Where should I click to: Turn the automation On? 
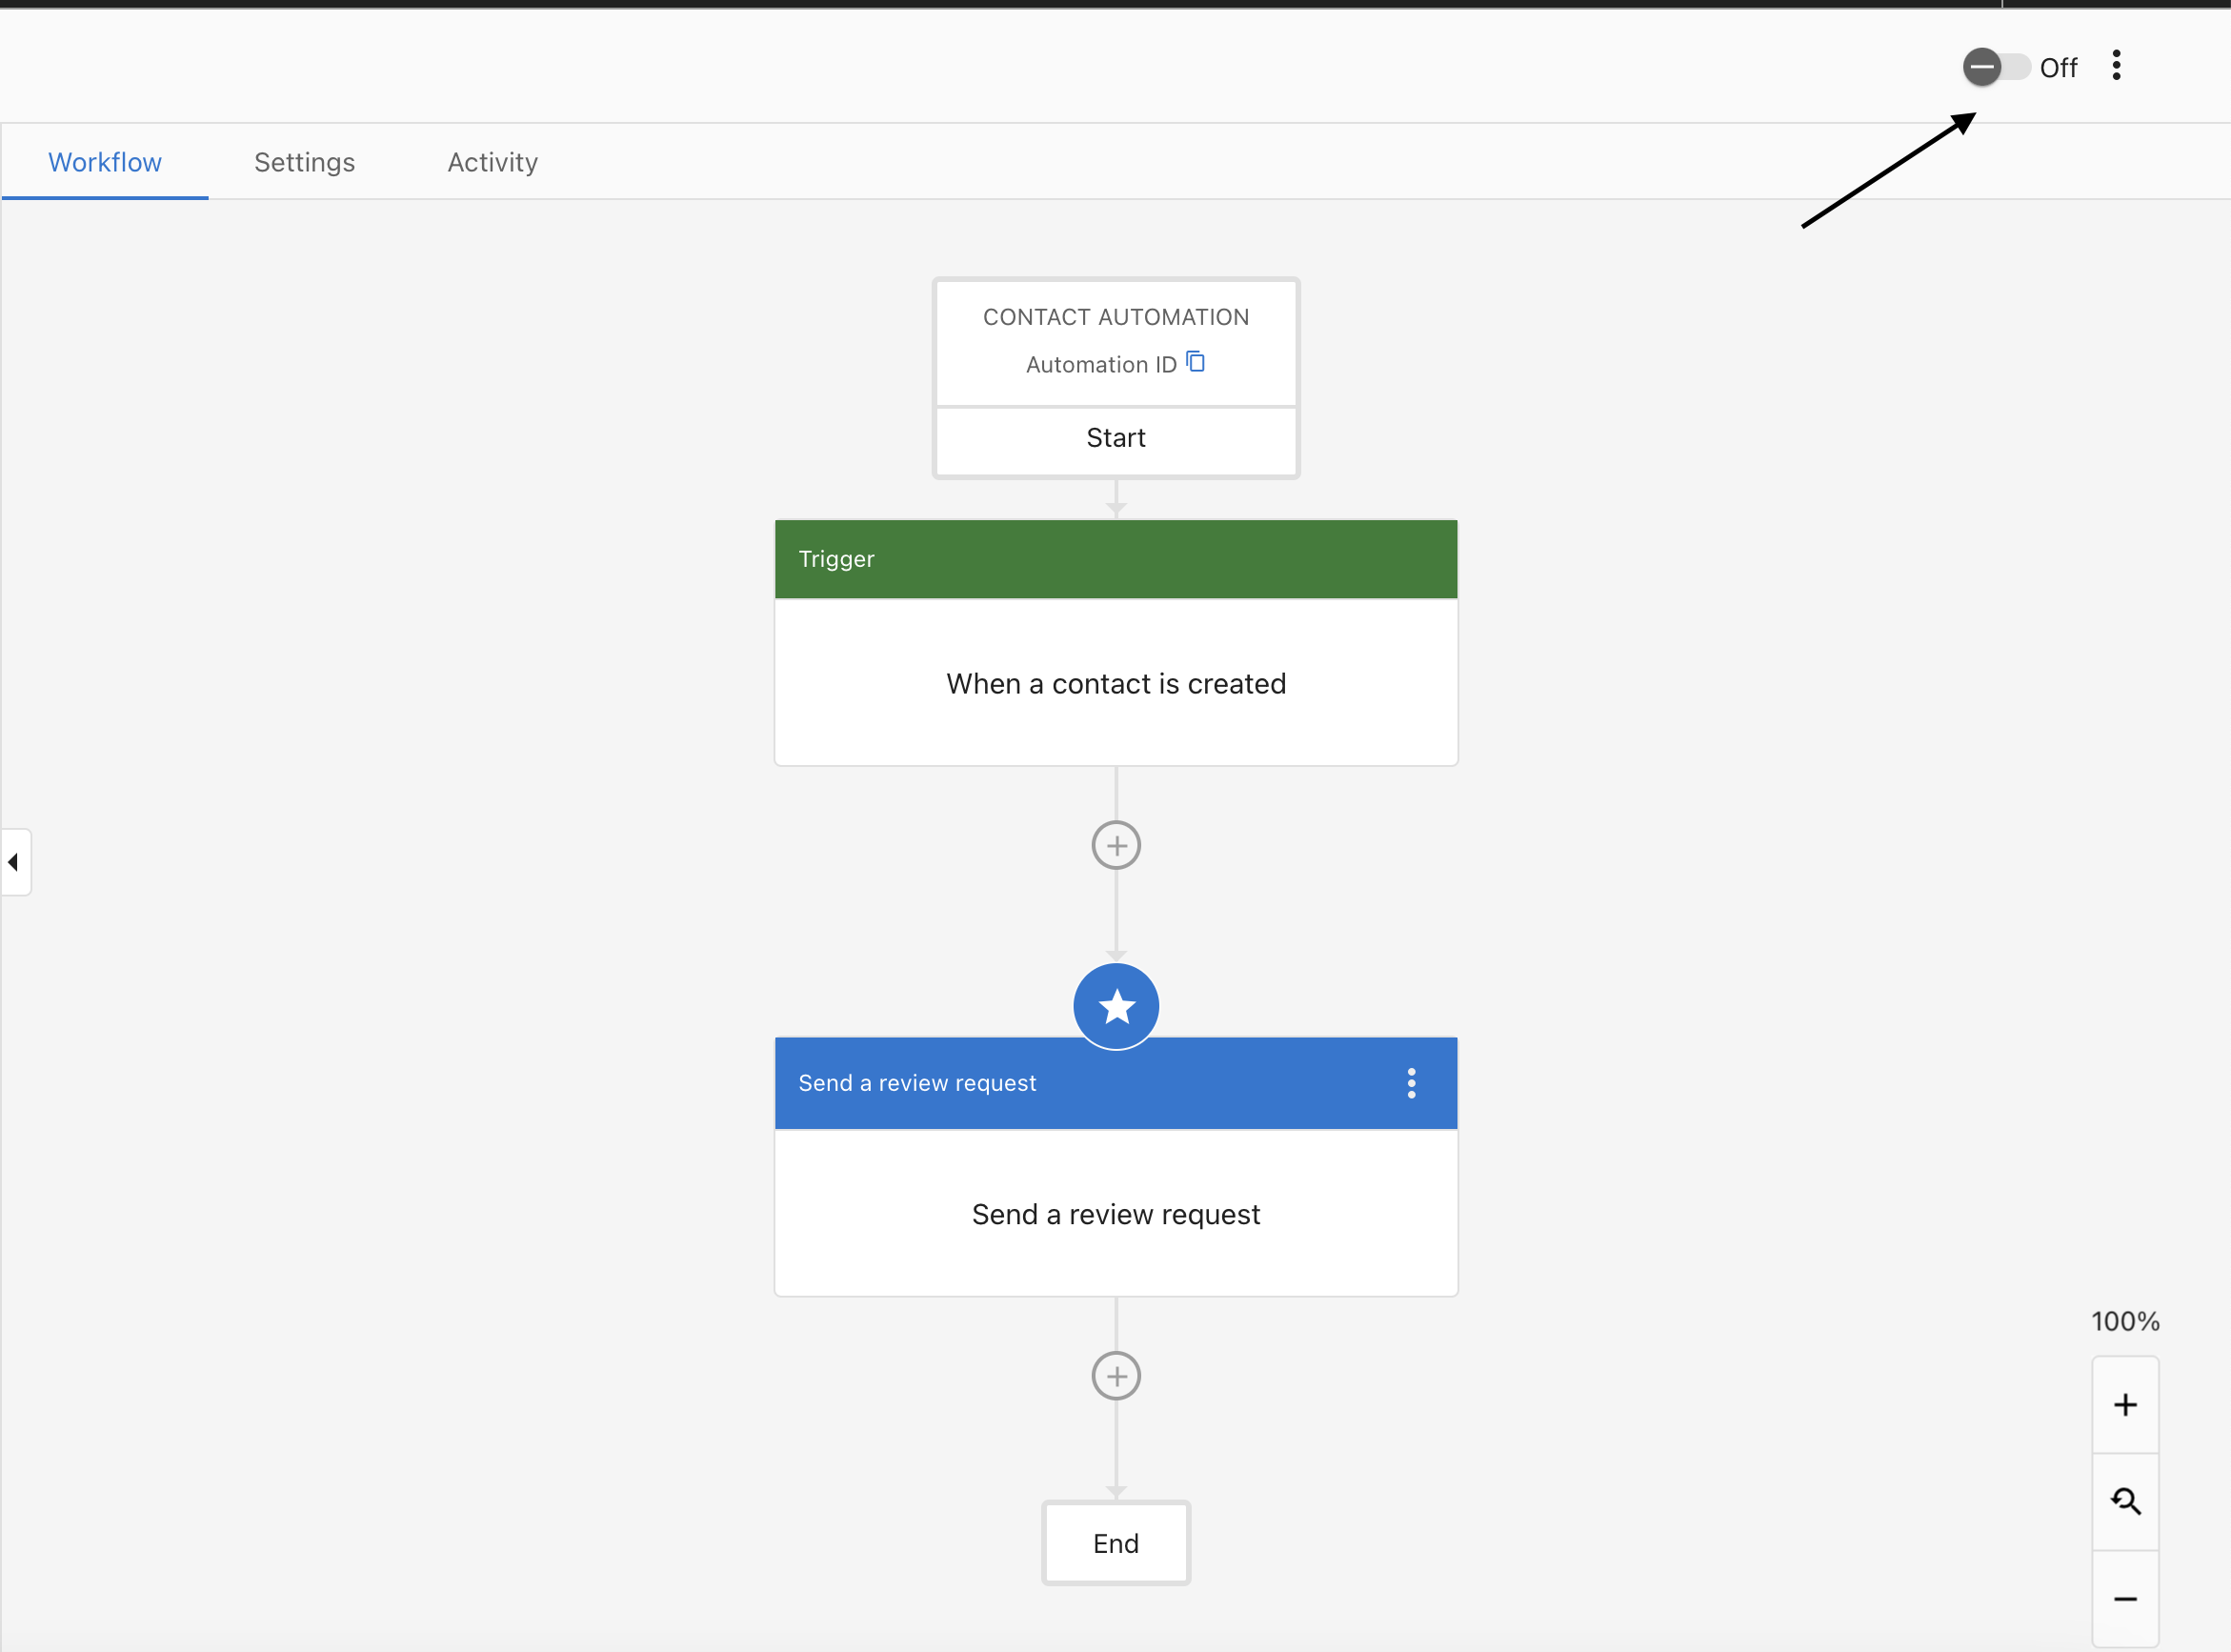point(1996,67)
